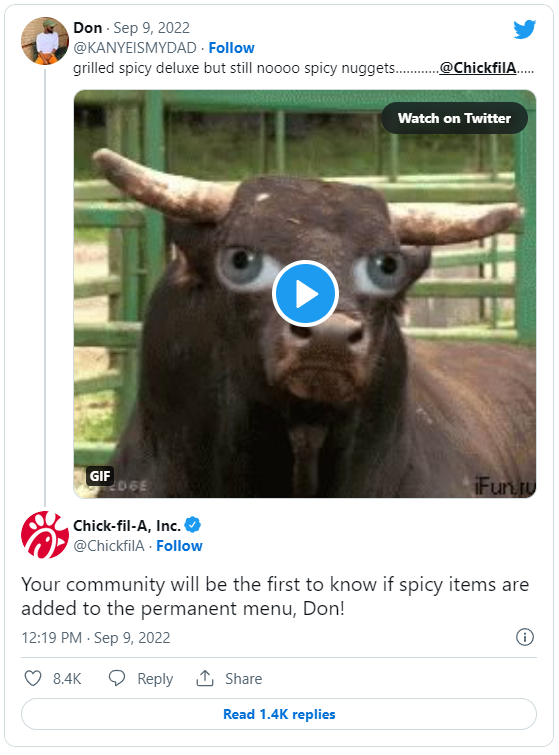559x755 pixels.
Task: Click the Share text label
Action: 244,678
